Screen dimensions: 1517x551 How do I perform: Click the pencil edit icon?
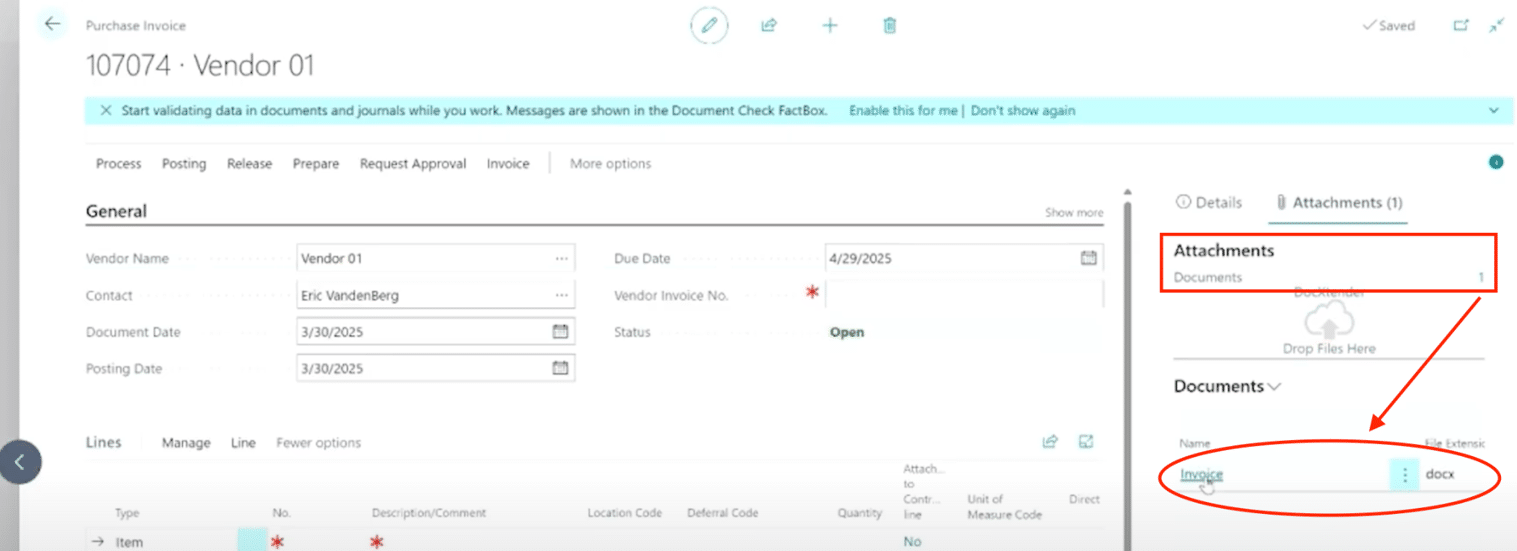tap(709, 26)
